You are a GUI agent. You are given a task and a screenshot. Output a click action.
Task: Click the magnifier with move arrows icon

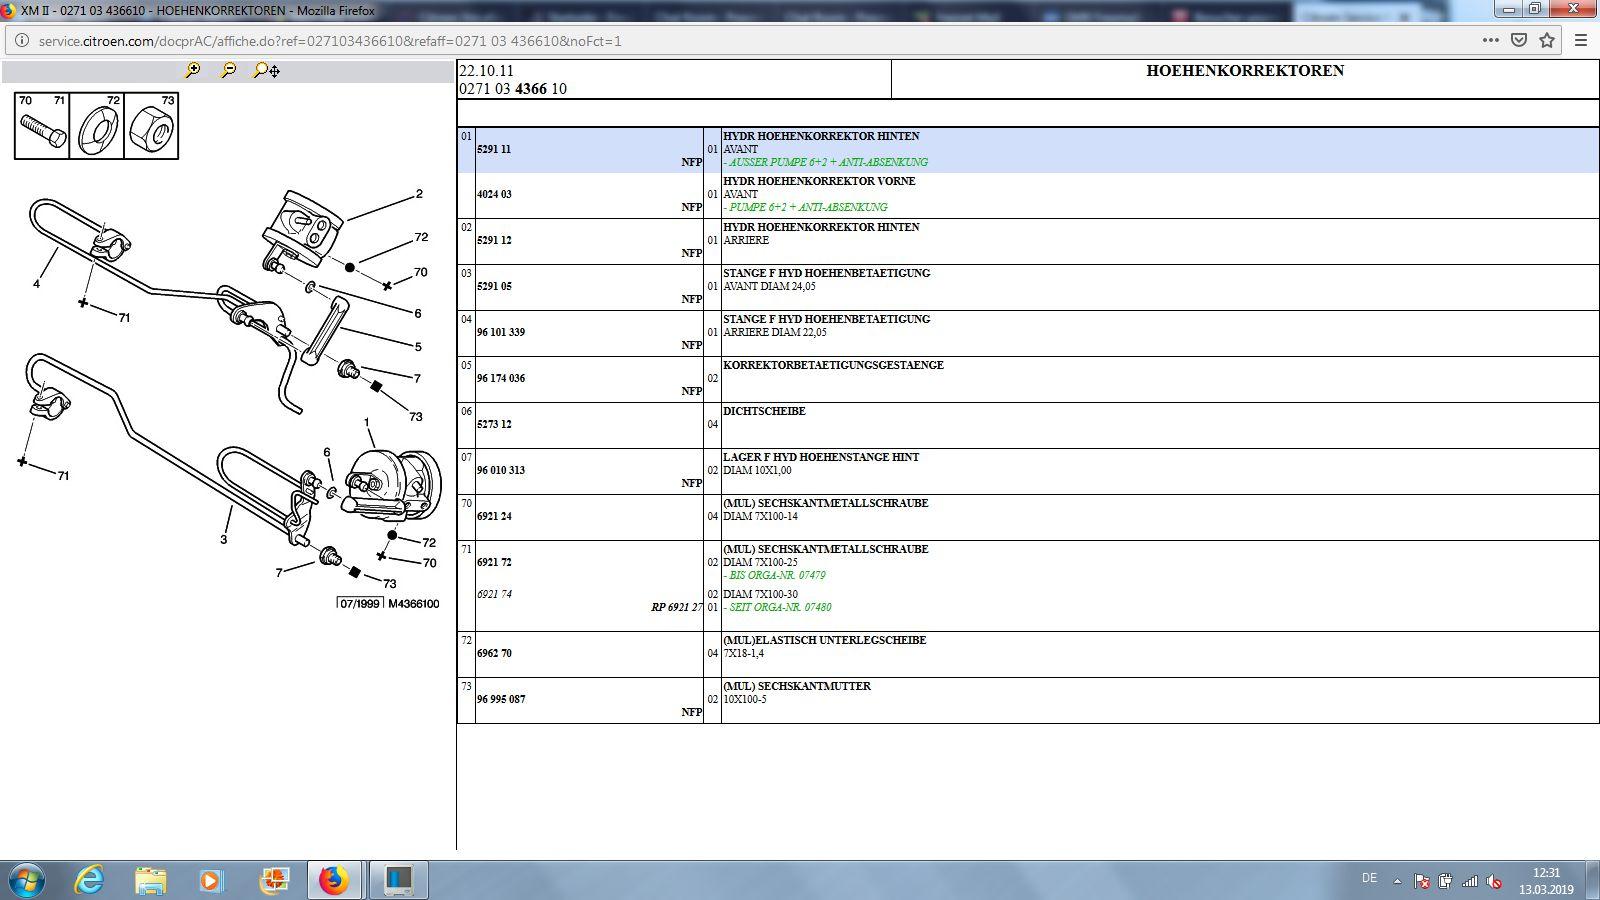[267, 70]
